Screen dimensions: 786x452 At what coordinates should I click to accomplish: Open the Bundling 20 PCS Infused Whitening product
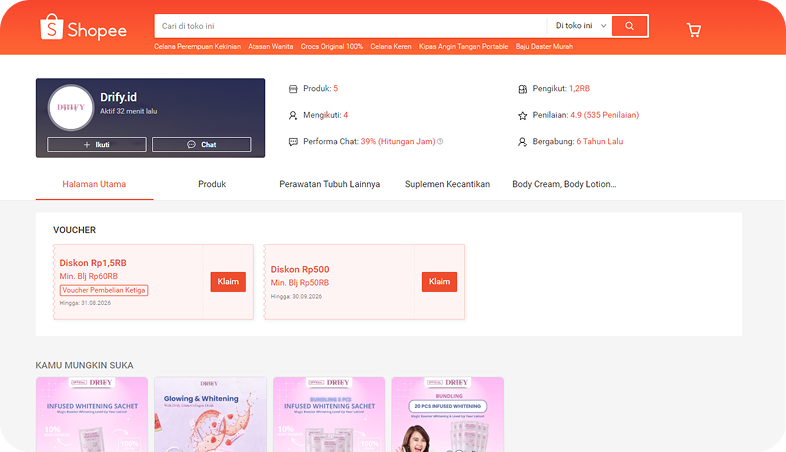click(448, 414)
